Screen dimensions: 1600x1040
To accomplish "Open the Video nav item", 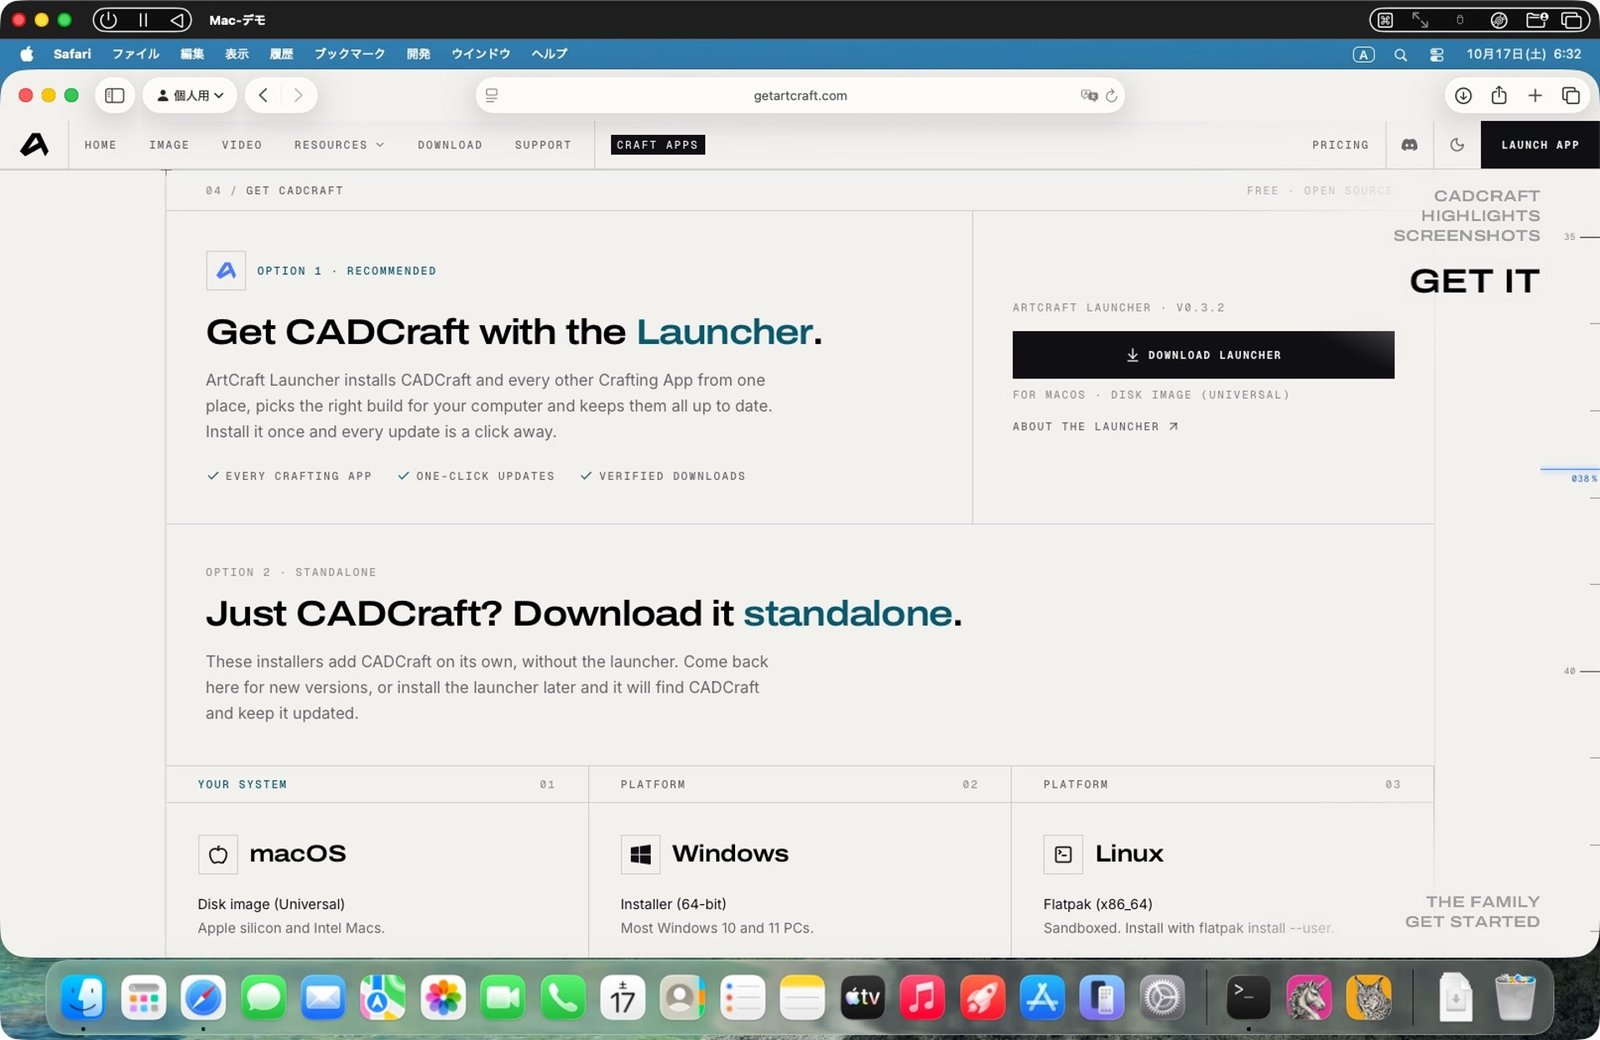I will [x=242, y=145].
